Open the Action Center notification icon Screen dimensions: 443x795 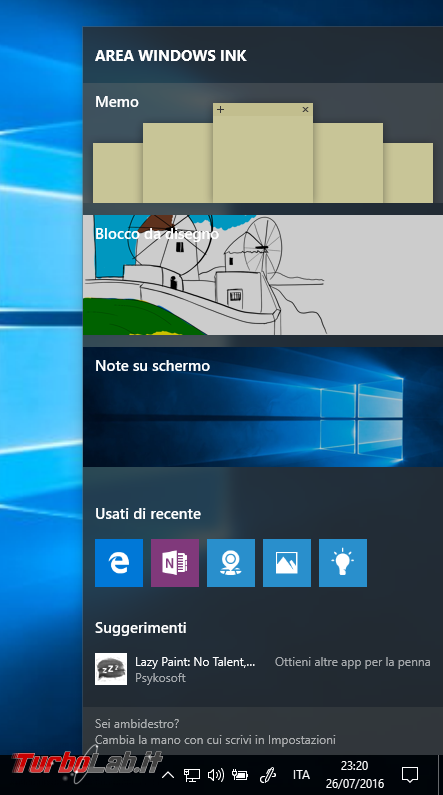point(410,775)
